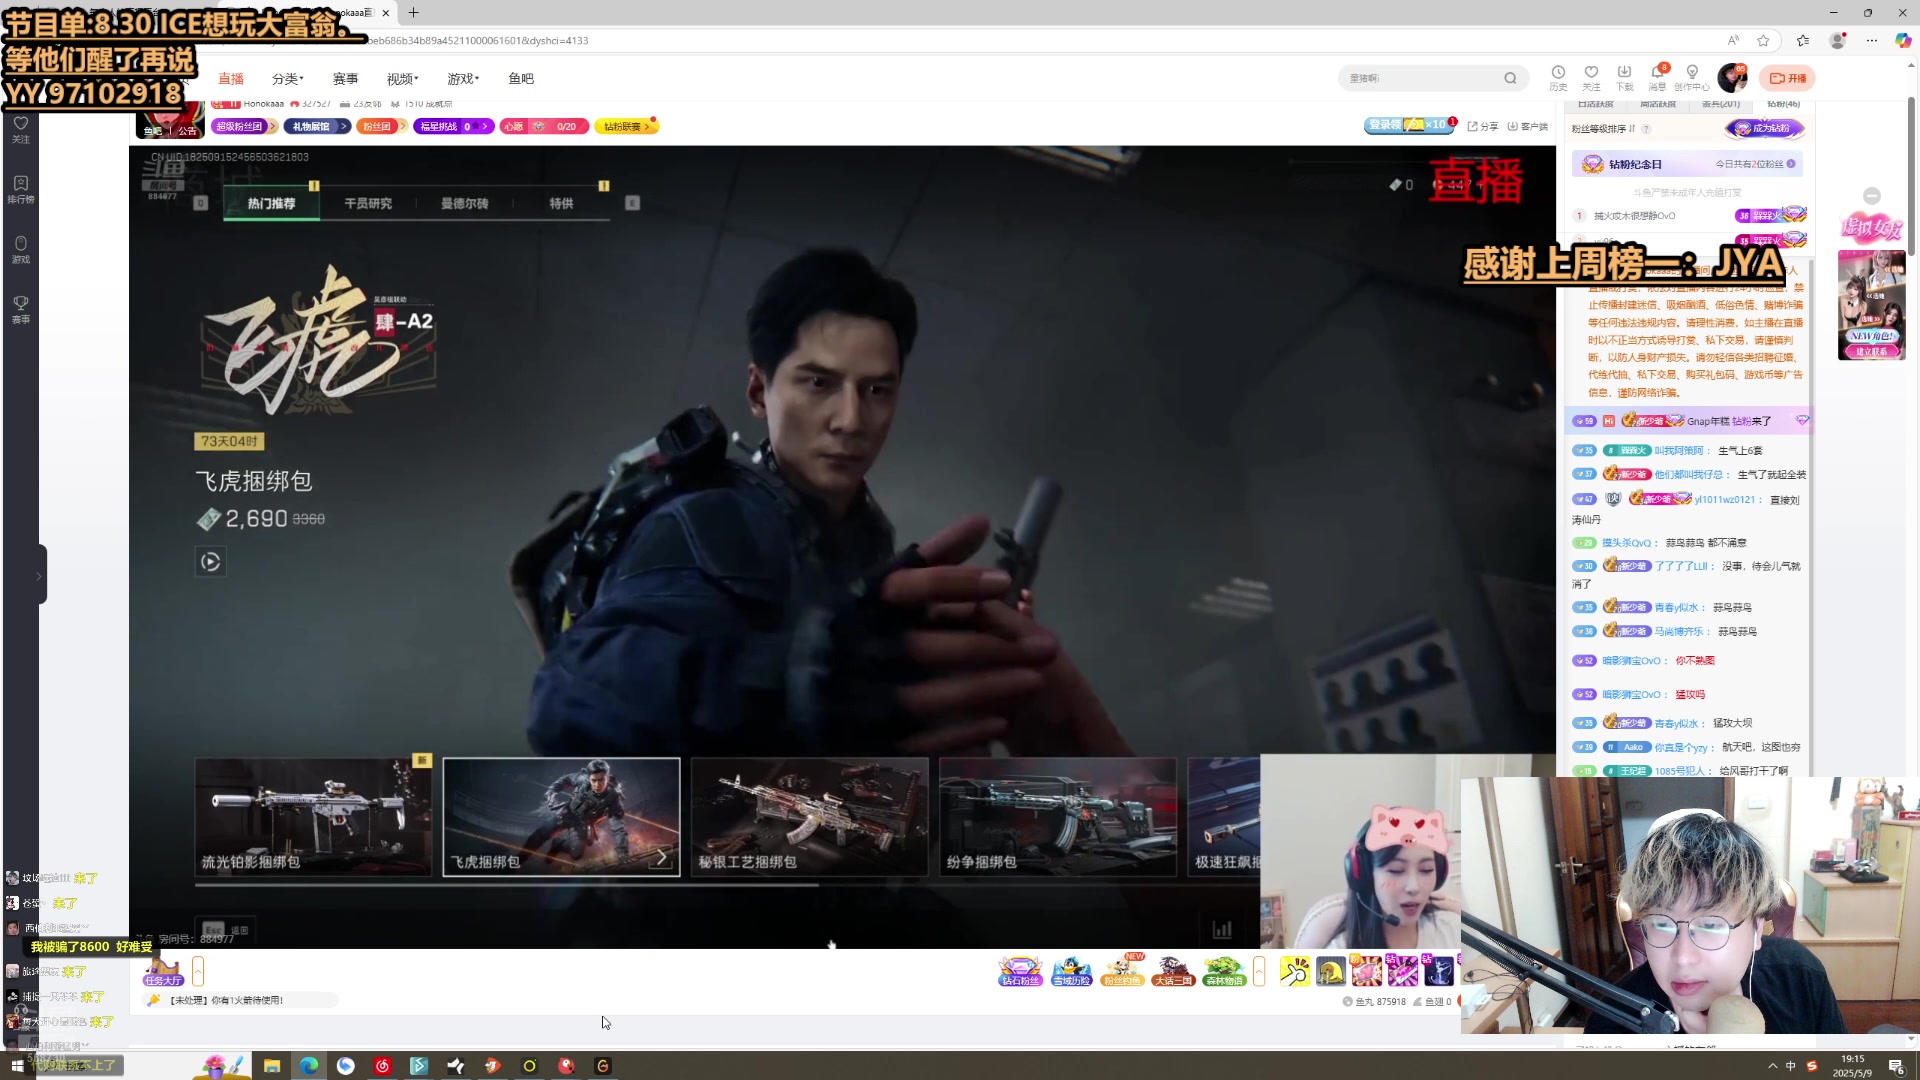
Task: Select the 秘银工艺捆绑包 thumbnail
Action: click(x=809, y=817)
